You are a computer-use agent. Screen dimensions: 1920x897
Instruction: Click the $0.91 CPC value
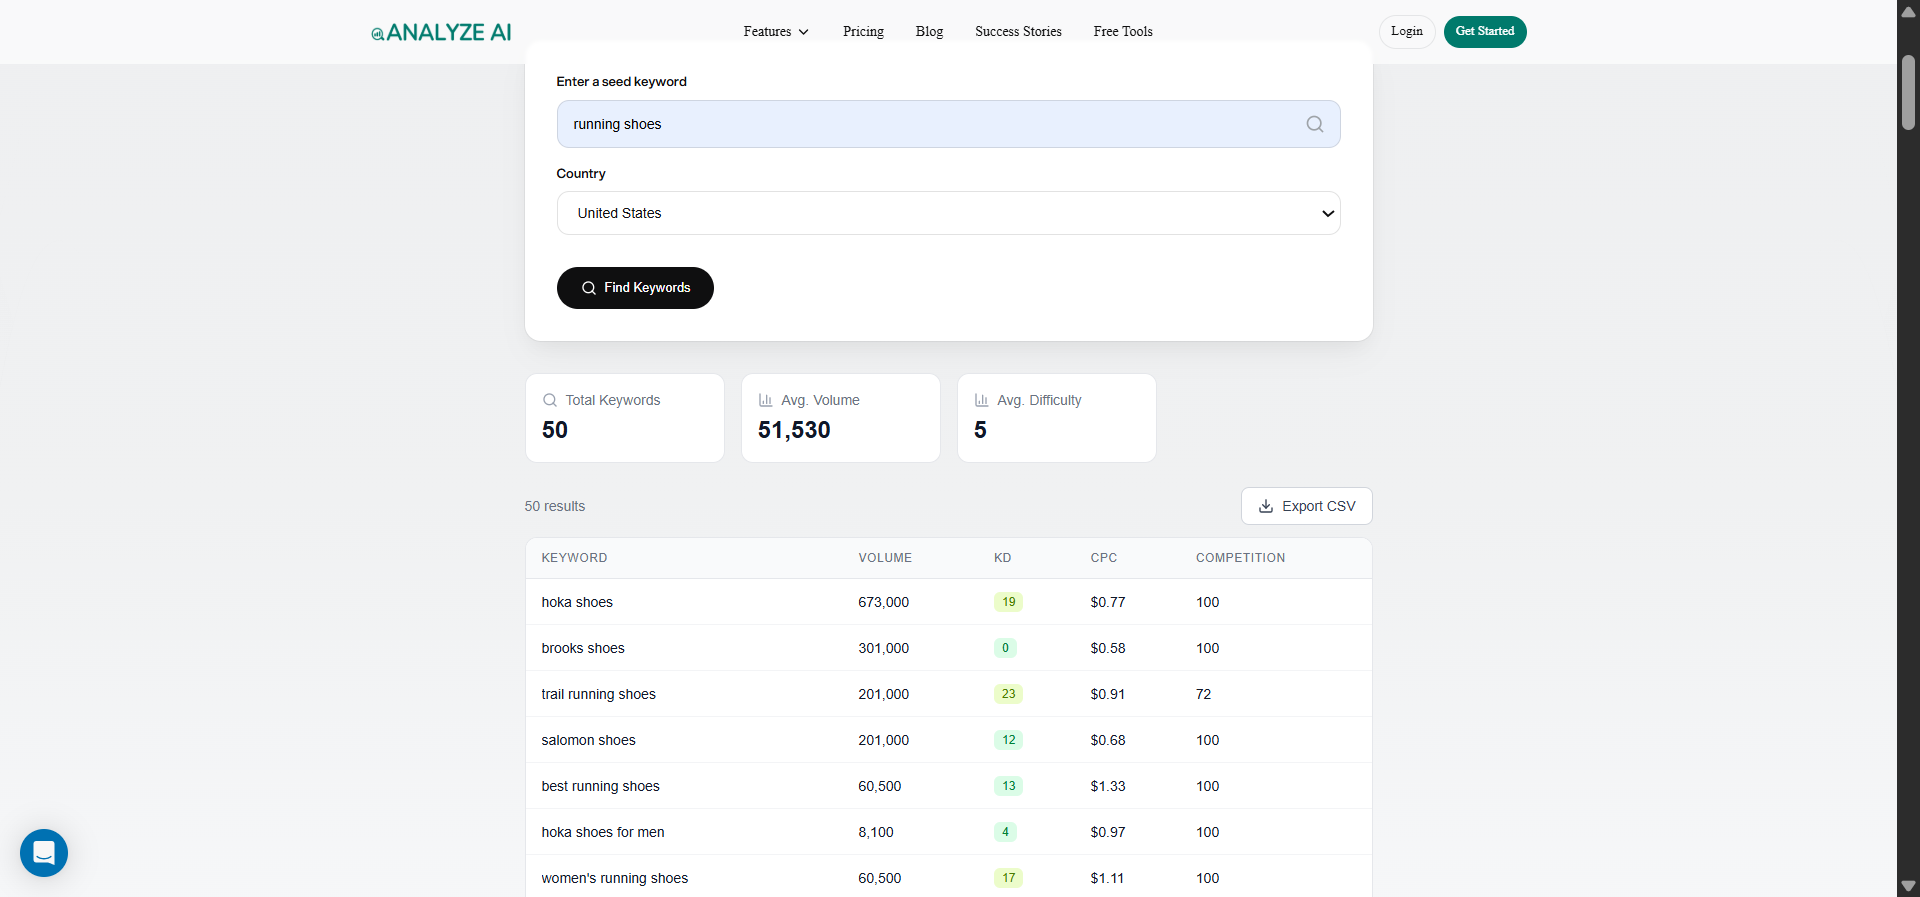1107,694
